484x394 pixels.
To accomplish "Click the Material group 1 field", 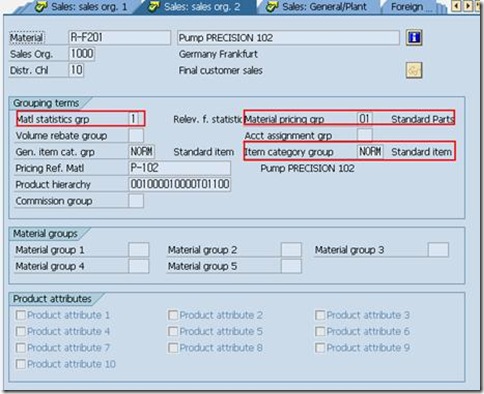I will (139, 250).
